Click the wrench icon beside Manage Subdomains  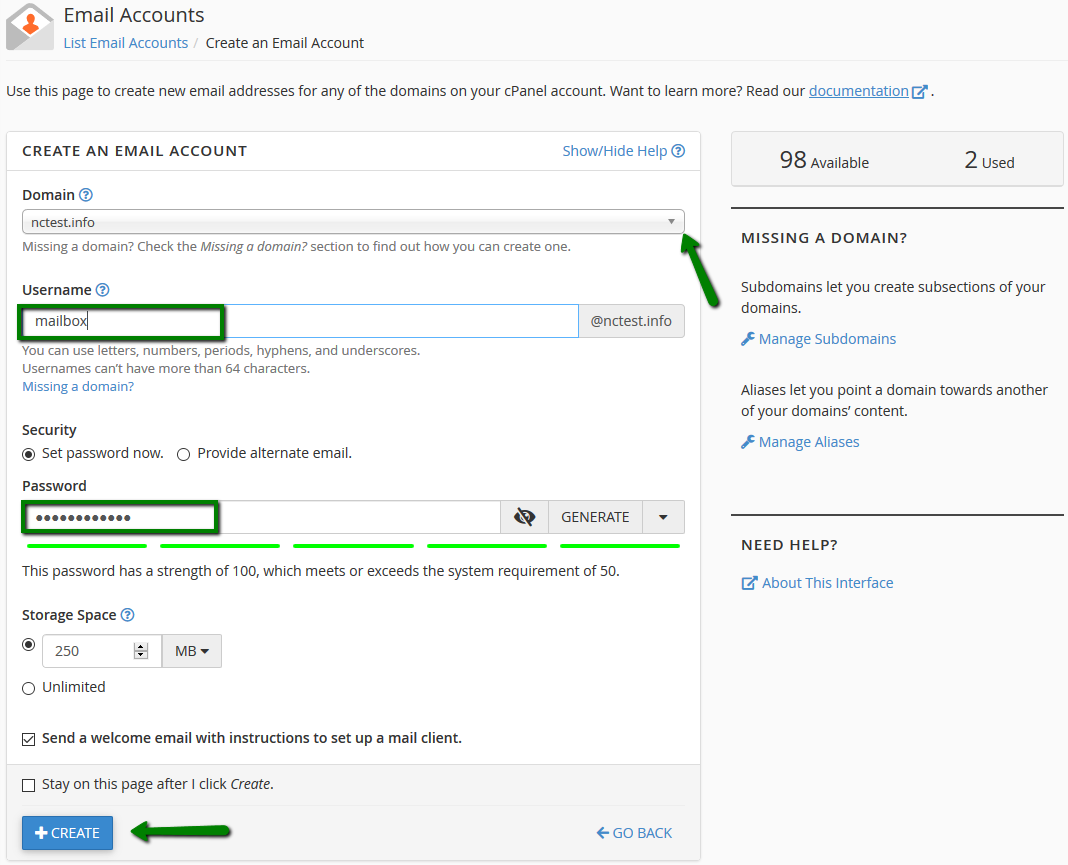[x=748, y=339]
